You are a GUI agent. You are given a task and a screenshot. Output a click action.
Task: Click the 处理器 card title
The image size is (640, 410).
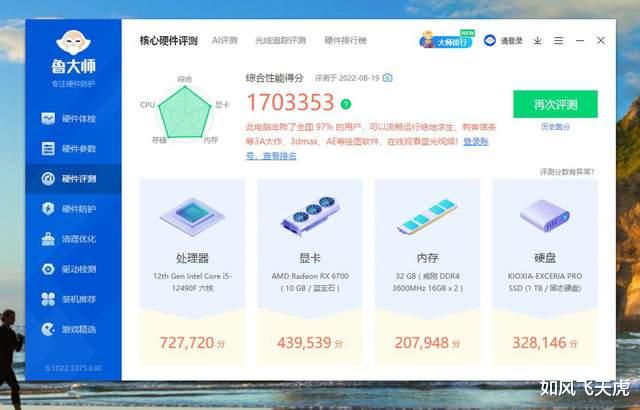[192, 258]
